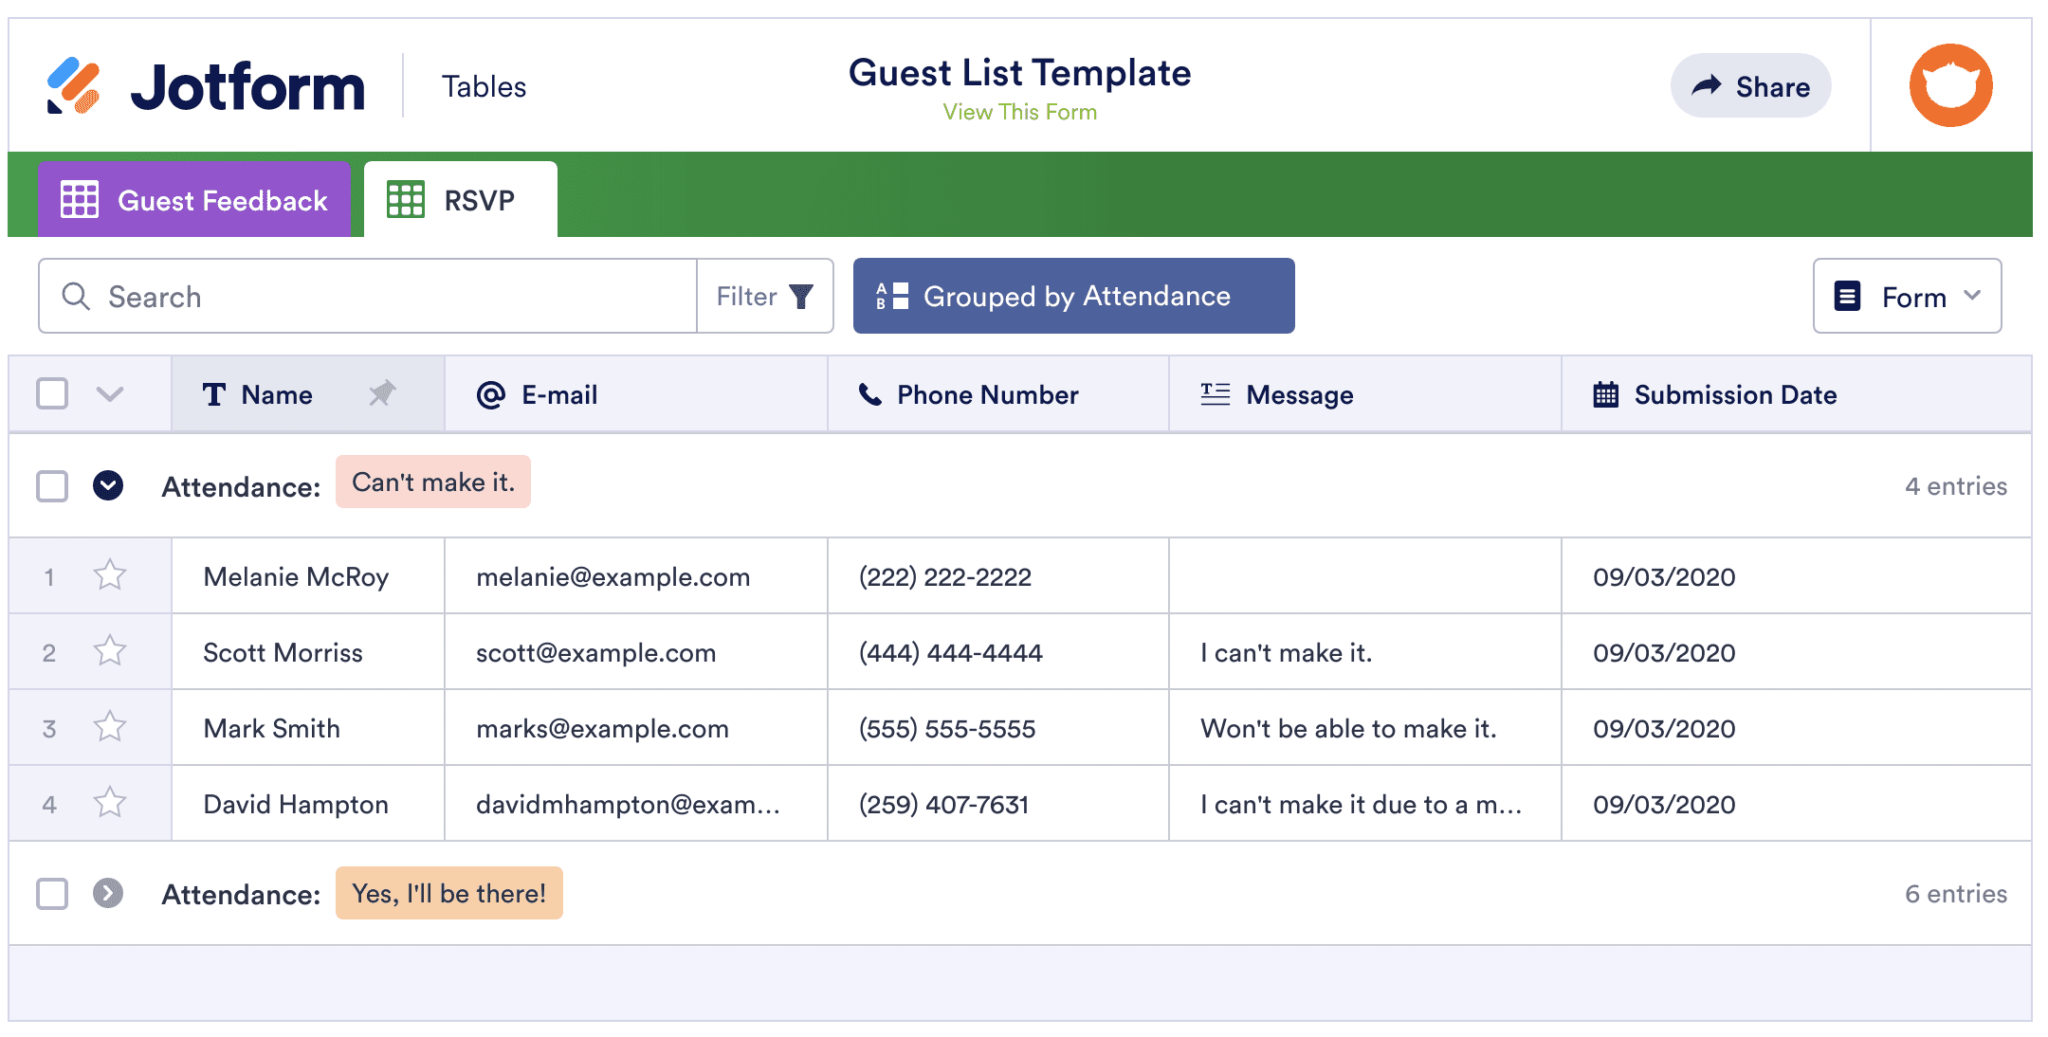The height and width of the screenshot is (1037, 2048).
Task: Select the header select-all checkbox
Action: (51, 394)
